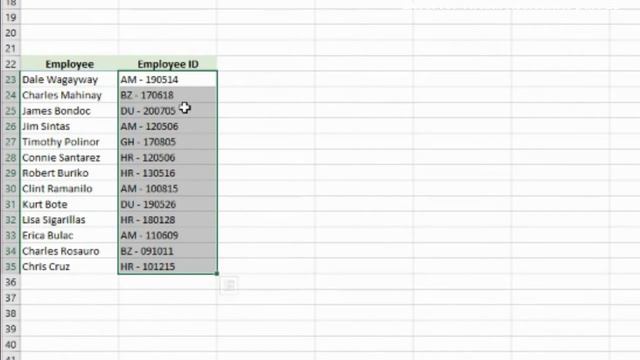This screenshot has height=360, width=640.
Task: Click cell containing Charles Mahinay
Action: (69, 95)
